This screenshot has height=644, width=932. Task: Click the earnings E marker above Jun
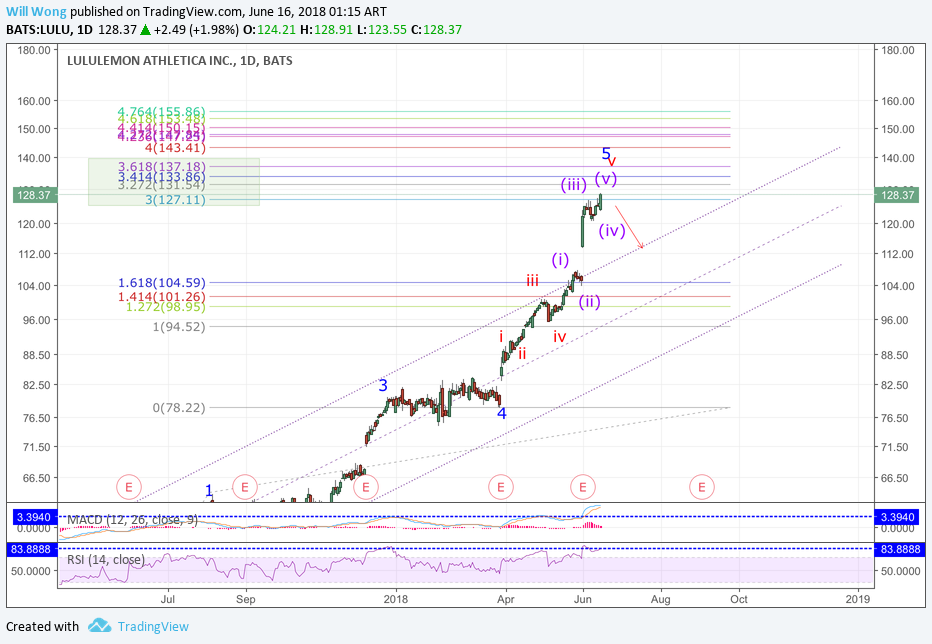[582, 487]
